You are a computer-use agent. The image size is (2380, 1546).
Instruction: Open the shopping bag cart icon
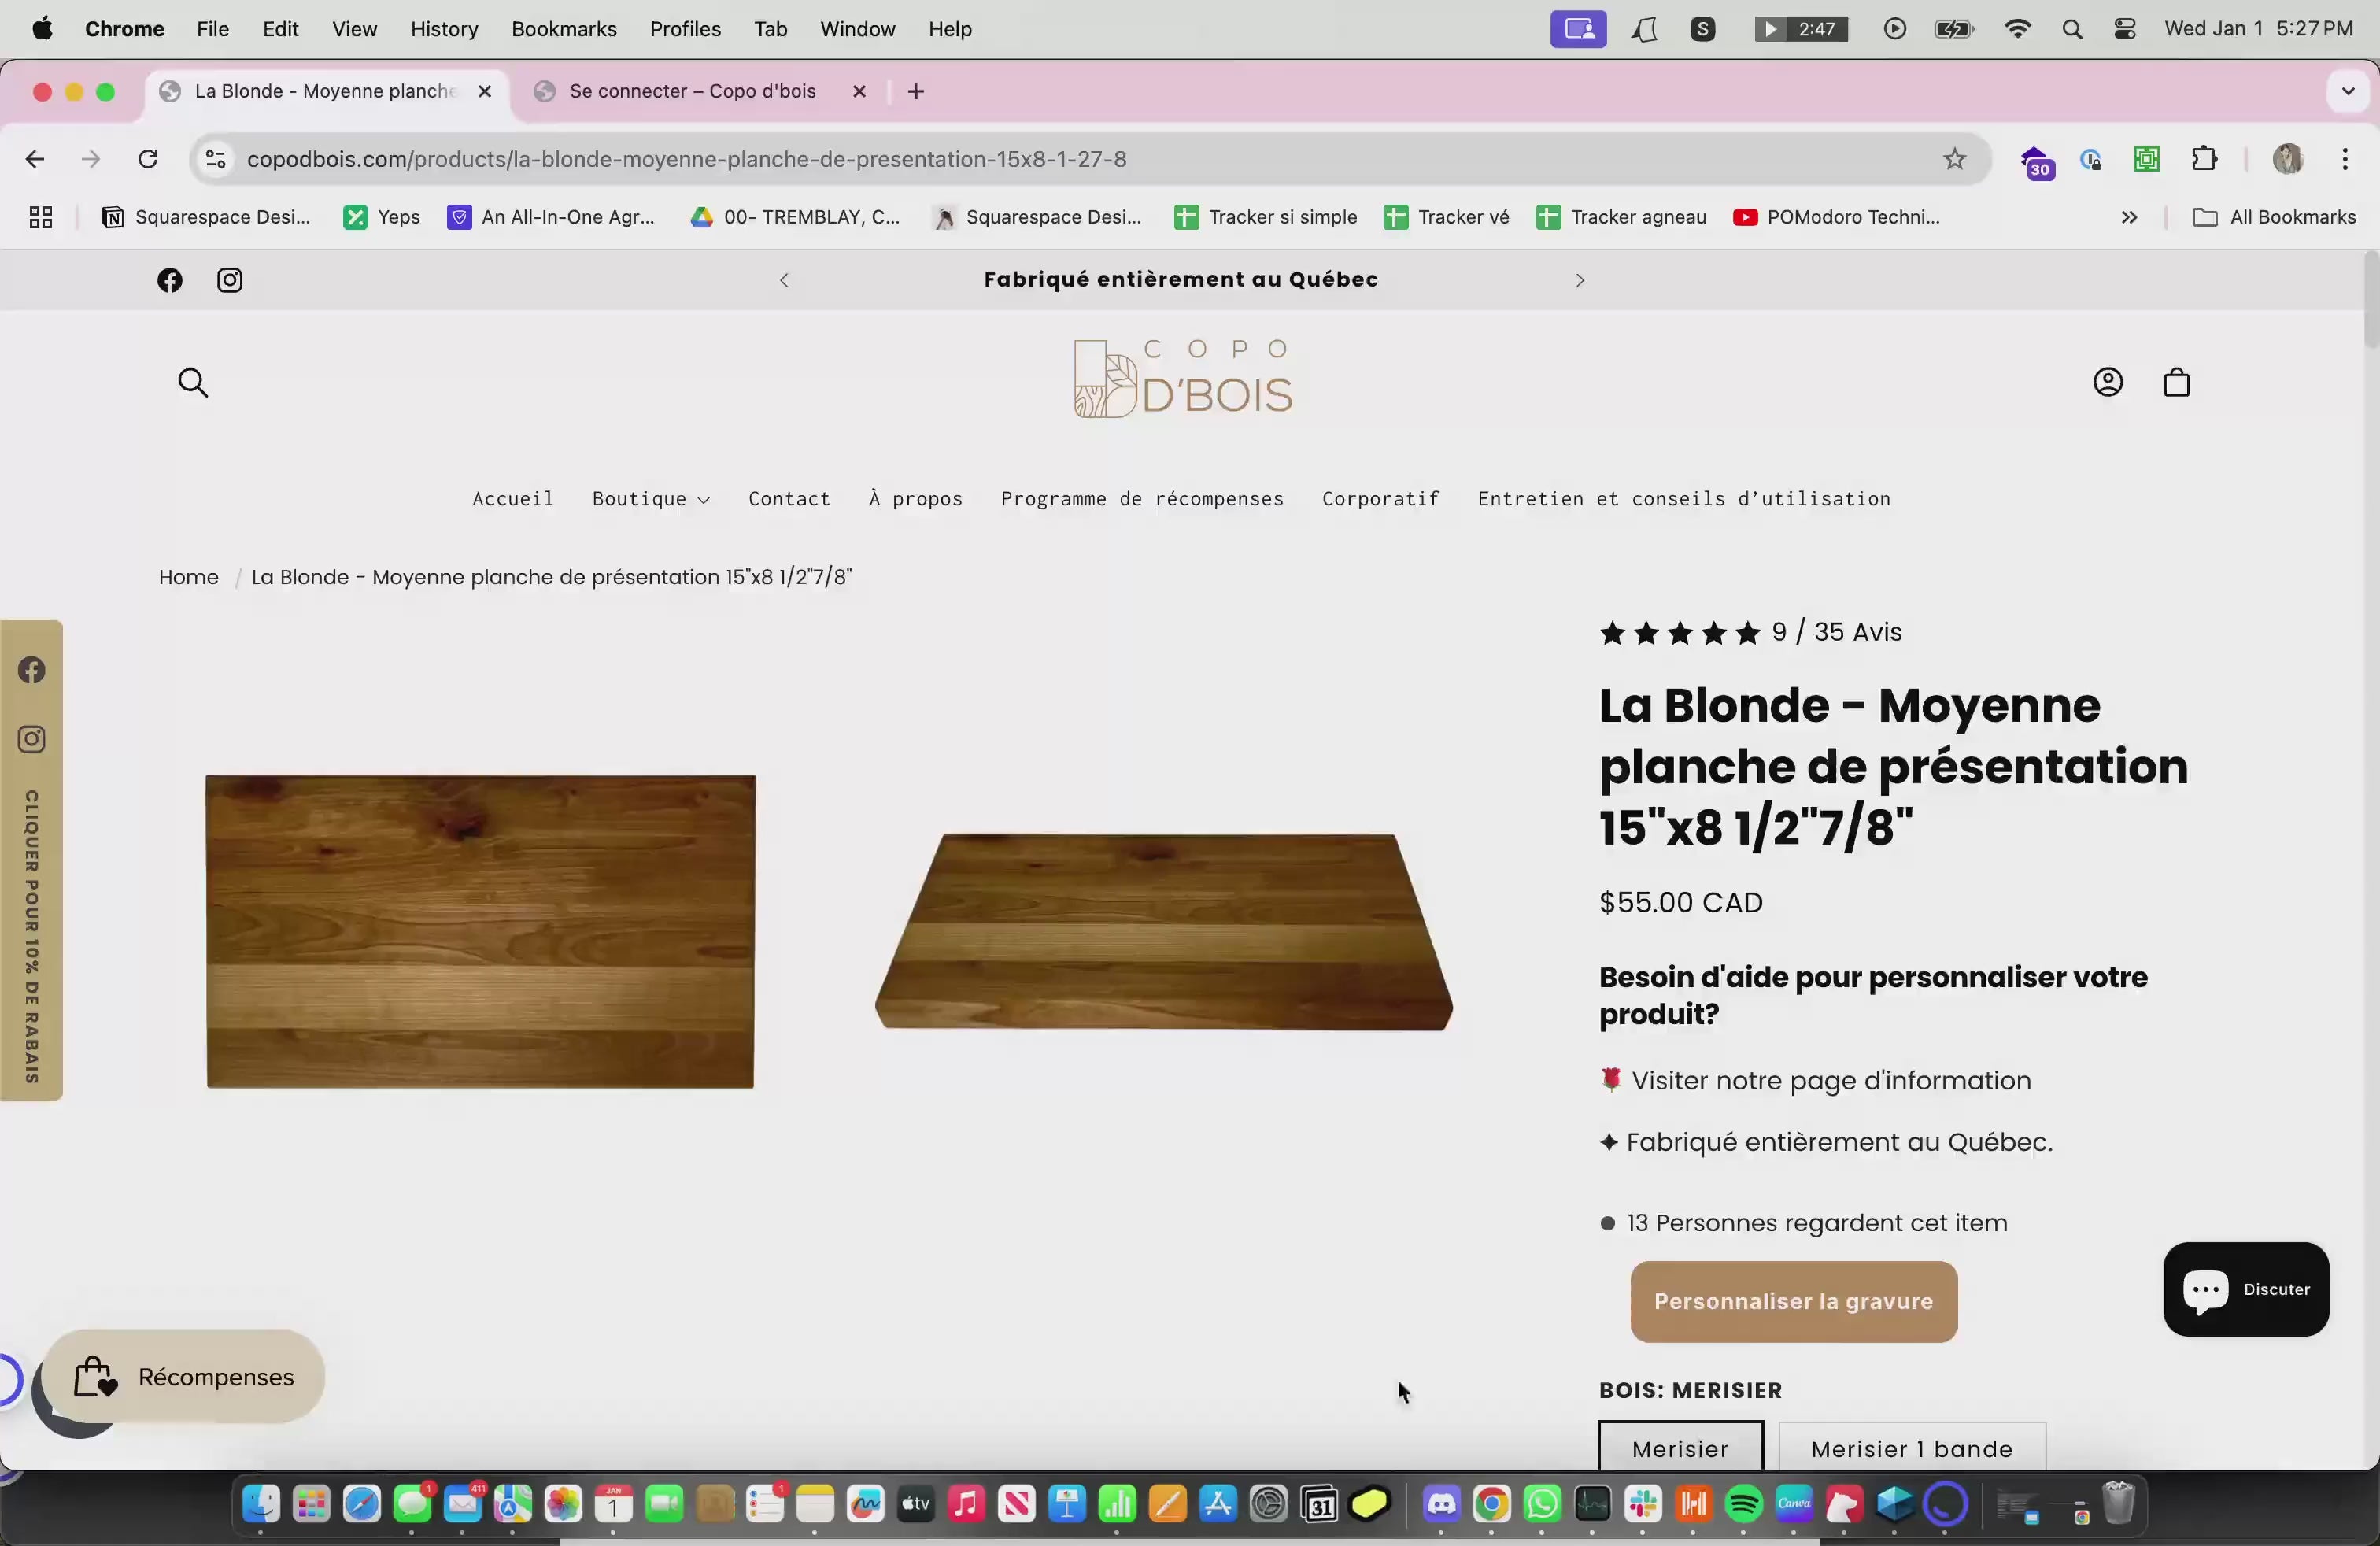pos(2177,382)
